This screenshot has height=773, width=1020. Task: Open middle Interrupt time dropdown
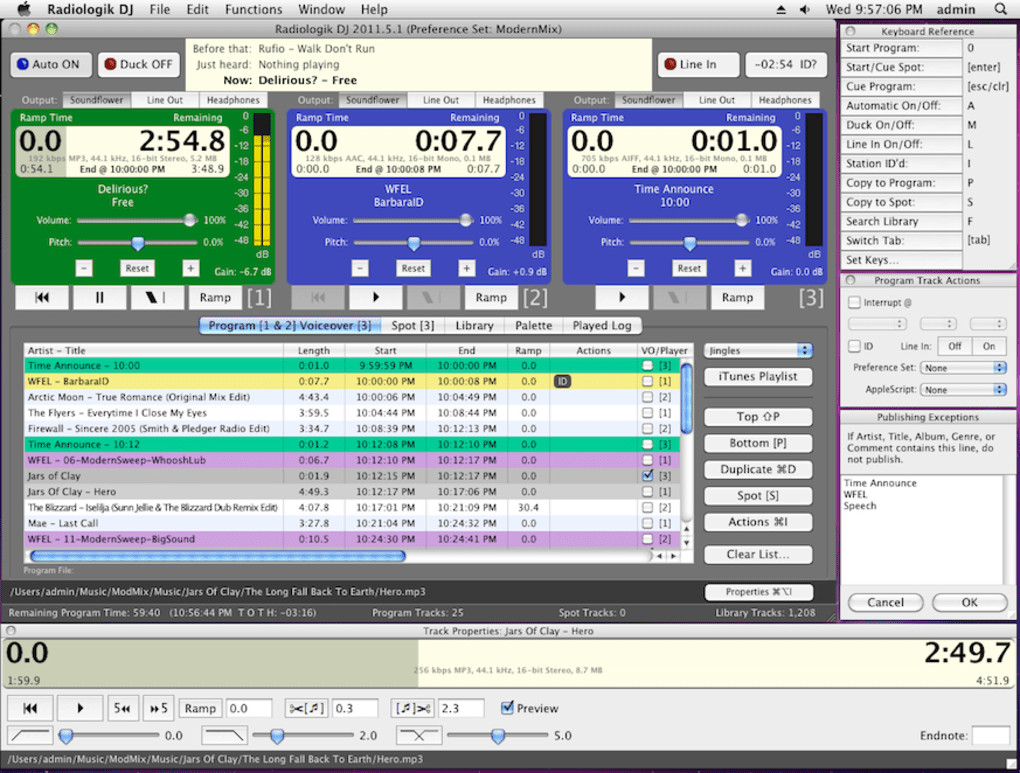pyautogui.click(x=937, y=323)
